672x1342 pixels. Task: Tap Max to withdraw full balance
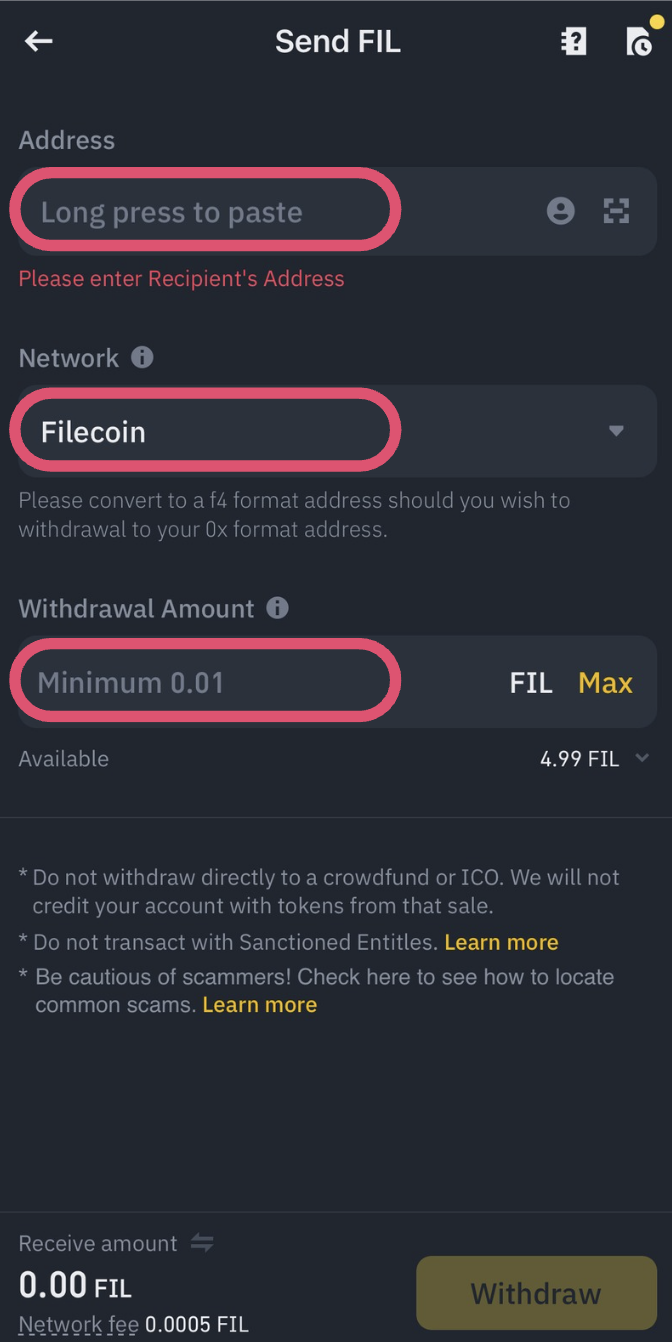[604, 682]
